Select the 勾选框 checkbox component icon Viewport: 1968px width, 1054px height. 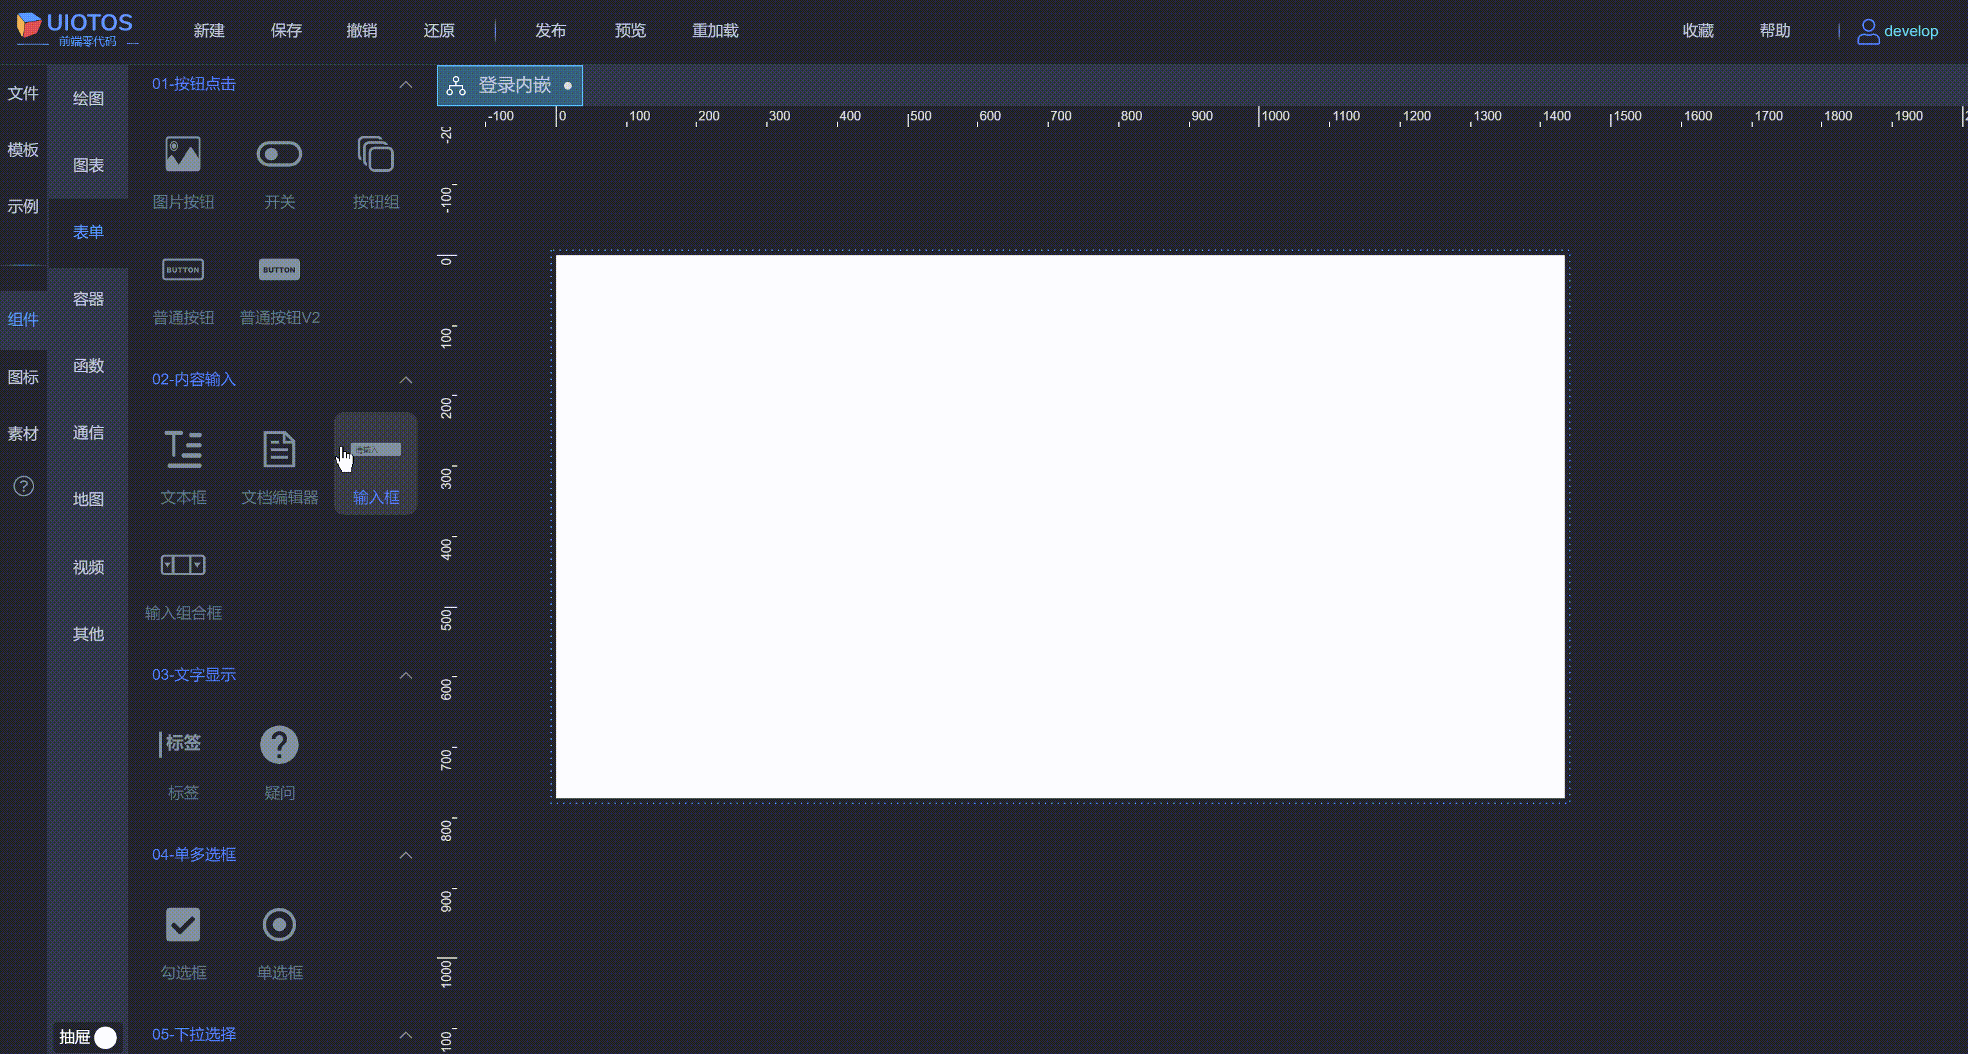click(x=183, y=924)
